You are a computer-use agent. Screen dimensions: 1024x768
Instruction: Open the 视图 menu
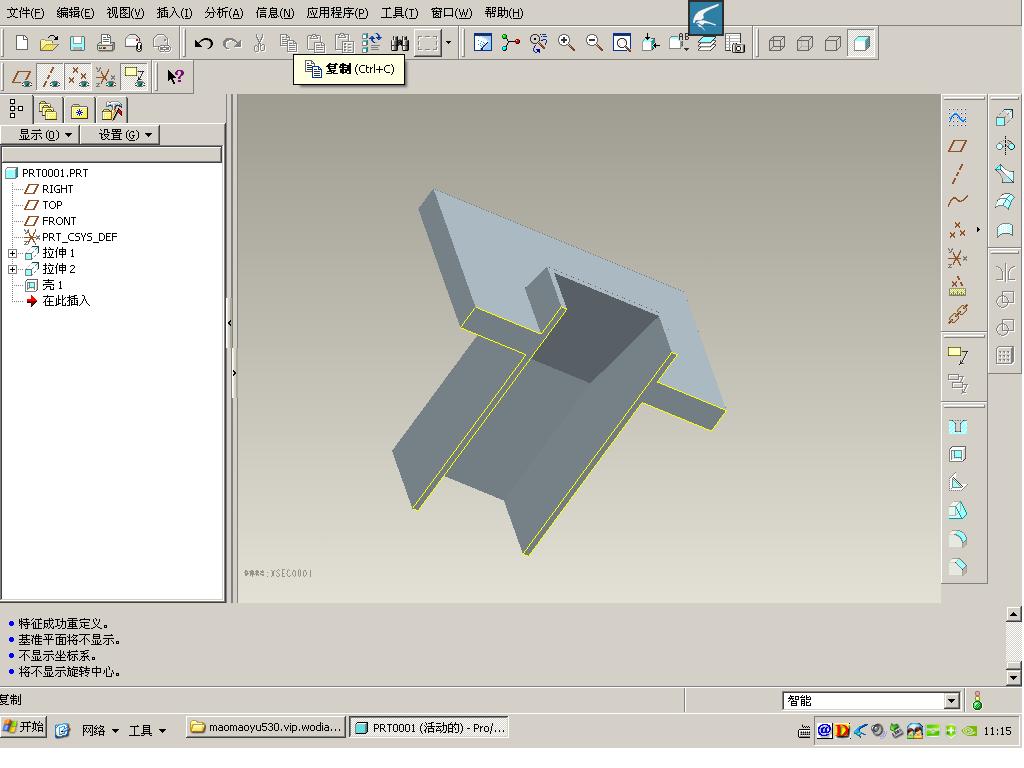[x=125, y=13]
